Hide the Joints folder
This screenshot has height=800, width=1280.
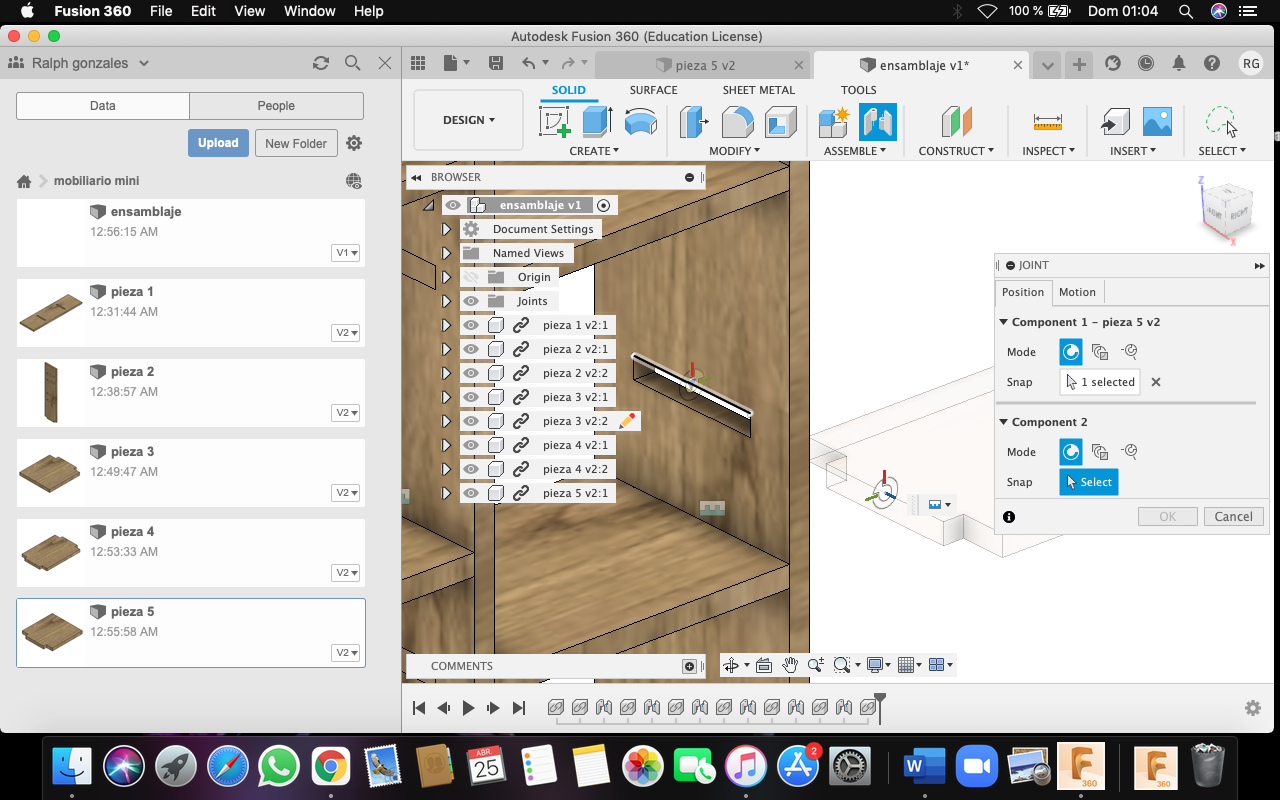pos(471,301)
